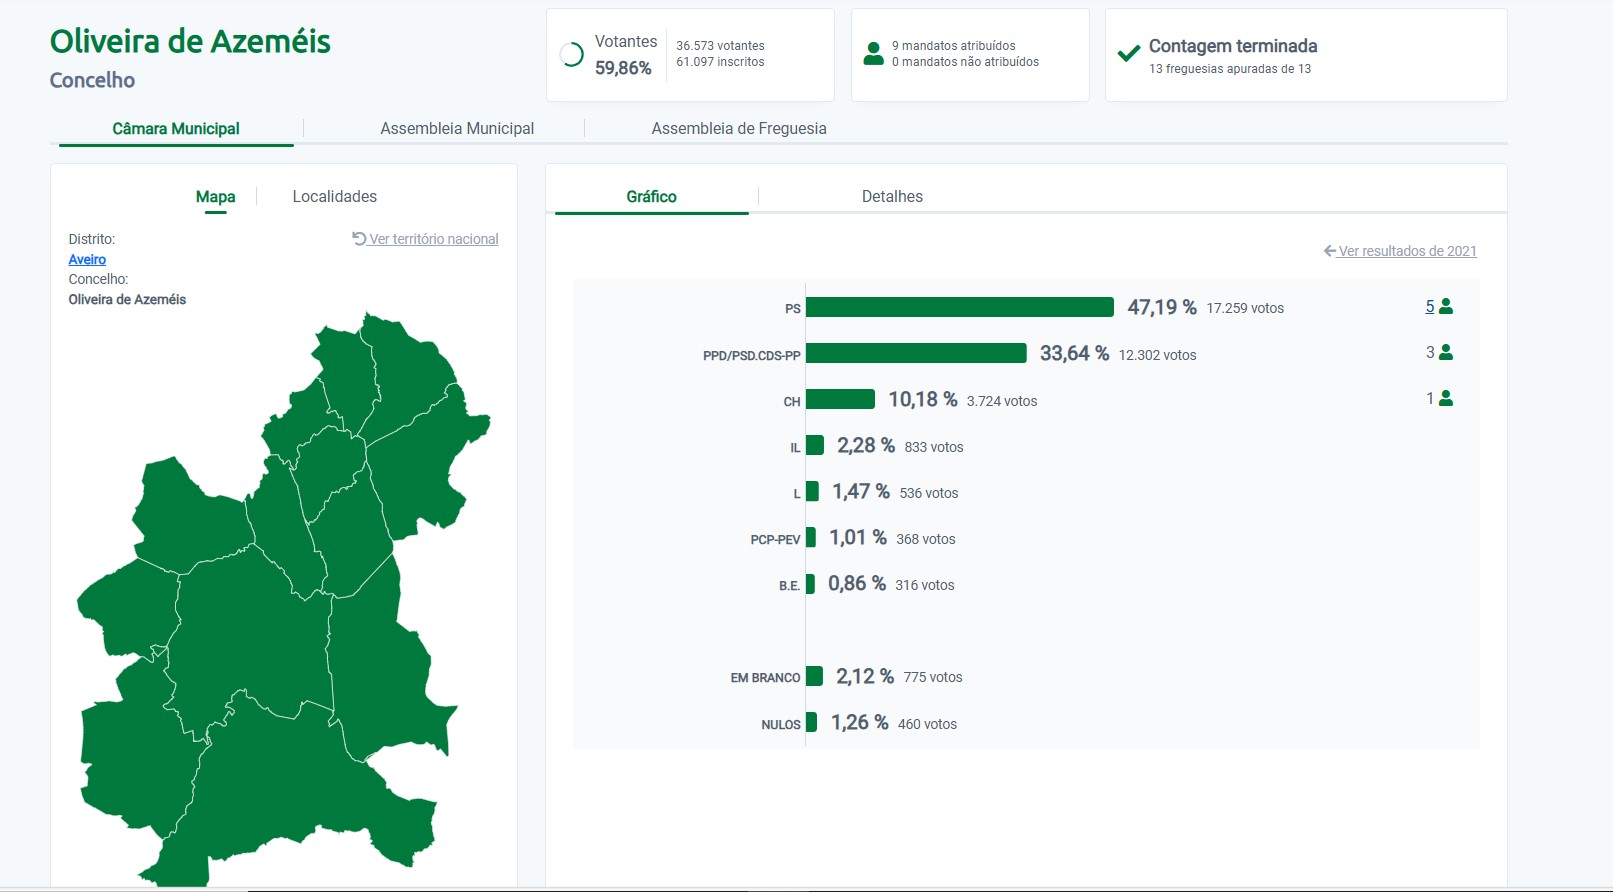This screenshot has height=892, width=1613.
Task: Click the PS 5 mandates number link
Action: coord(1430,307)
